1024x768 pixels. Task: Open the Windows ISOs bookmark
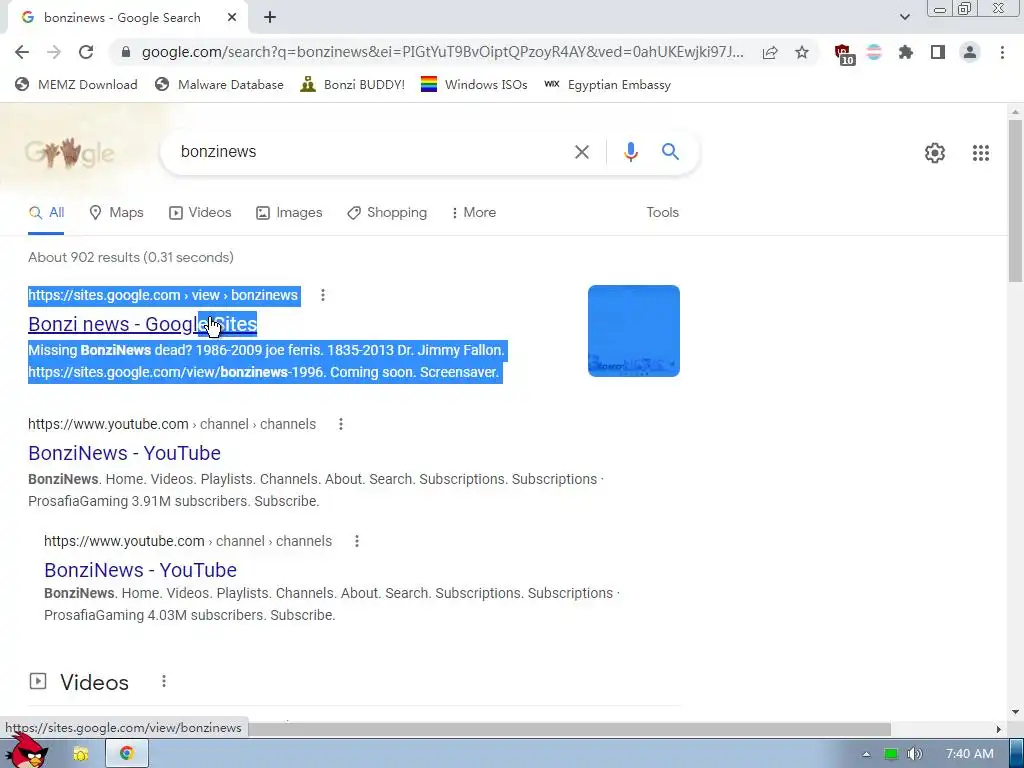click(x=474, y=84)
